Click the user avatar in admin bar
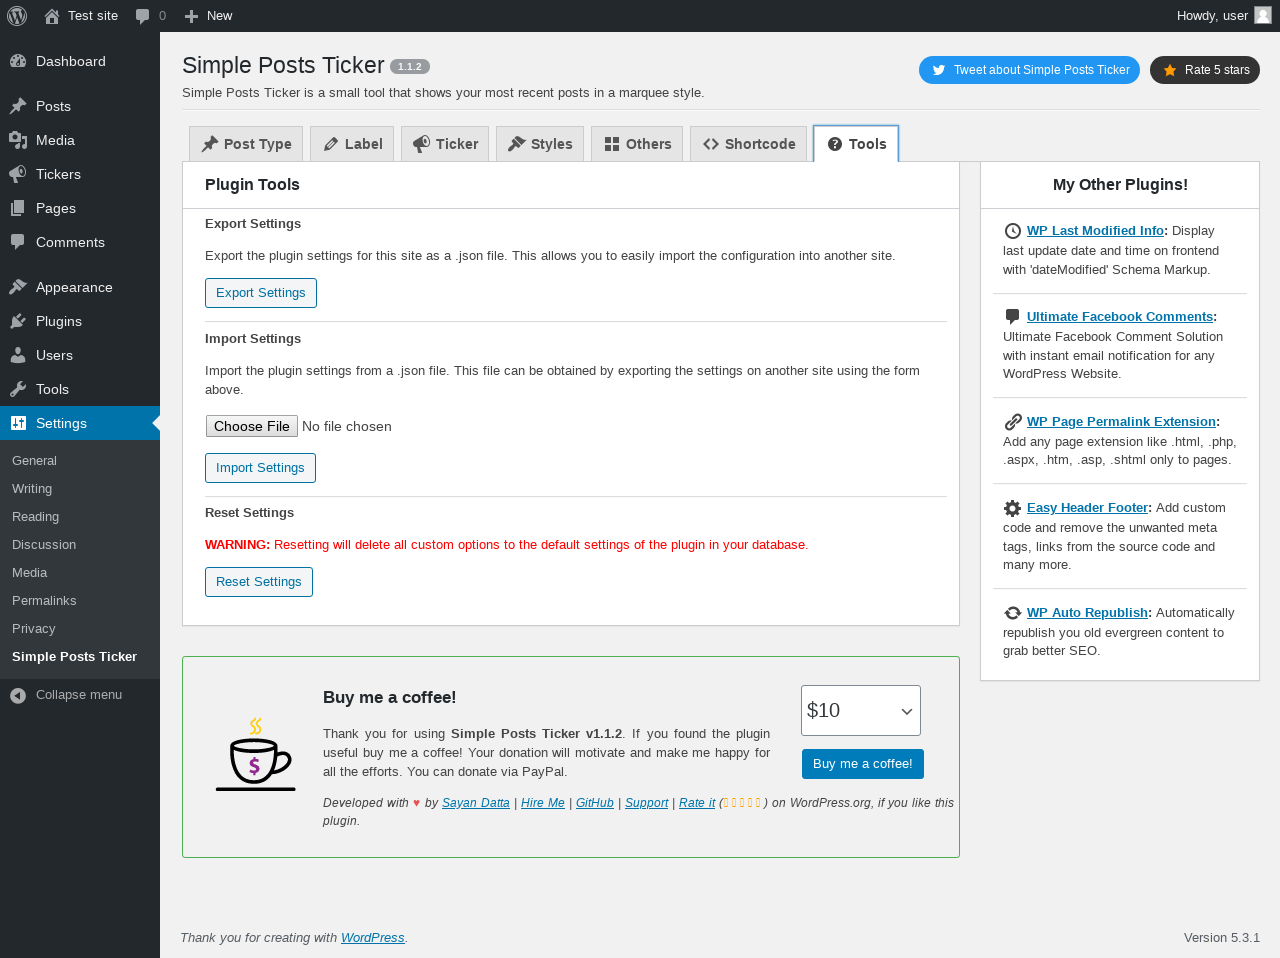1280x958 pixels. point(1263,15)
